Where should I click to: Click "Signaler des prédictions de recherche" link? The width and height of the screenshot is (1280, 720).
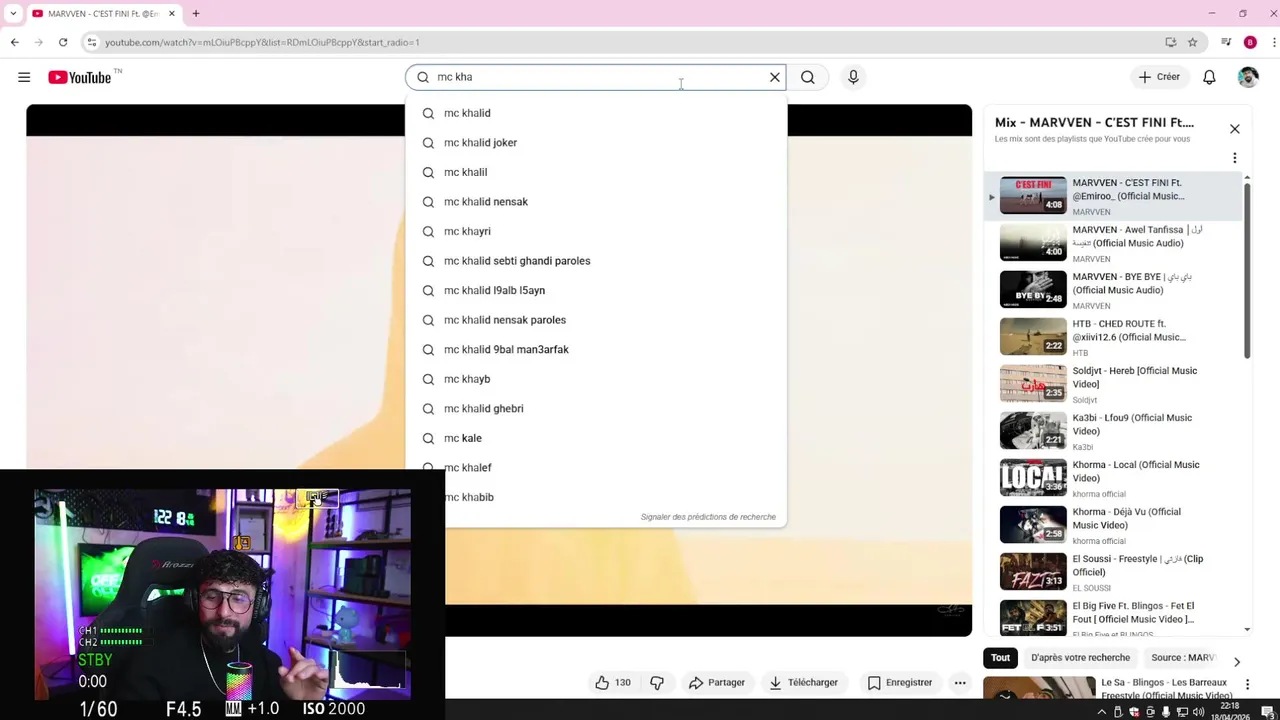coord(708,517)
